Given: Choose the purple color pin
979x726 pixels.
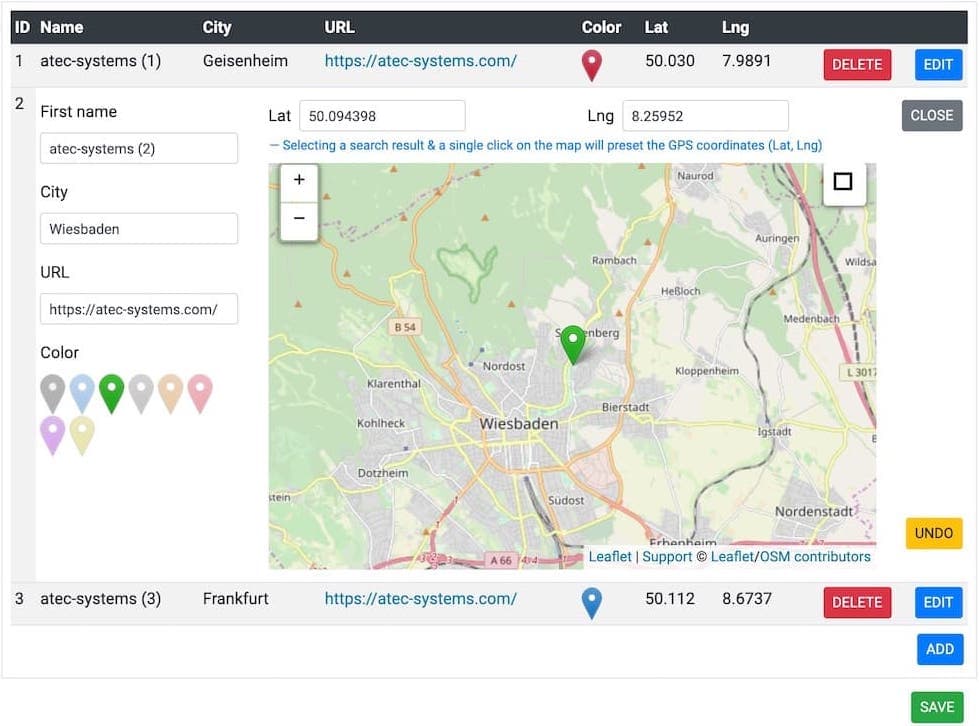Looking at the screenshot, I should click(53, 435).
